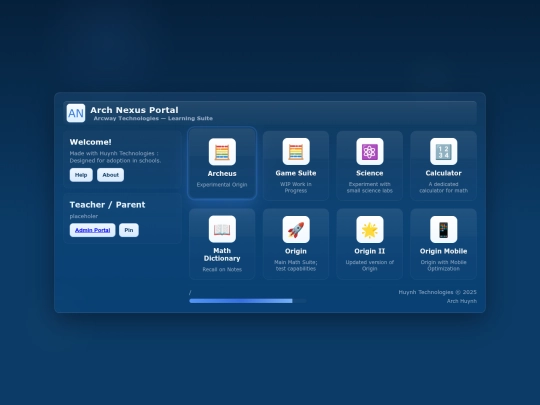Open the Math Dictionary book icon
Viewport: 540px width, 405px height.
(222, 229)
